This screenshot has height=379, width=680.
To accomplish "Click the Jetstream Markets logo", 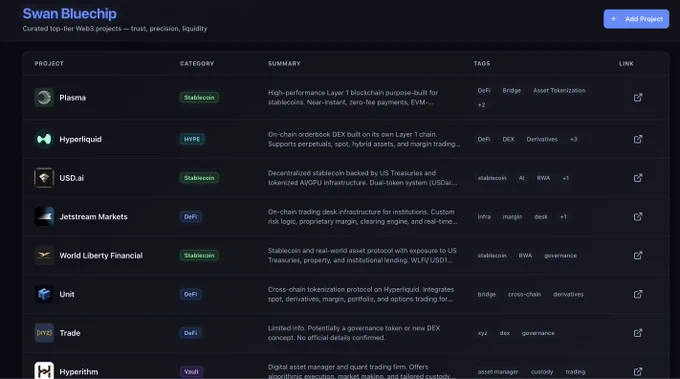I will coord(44,216).
